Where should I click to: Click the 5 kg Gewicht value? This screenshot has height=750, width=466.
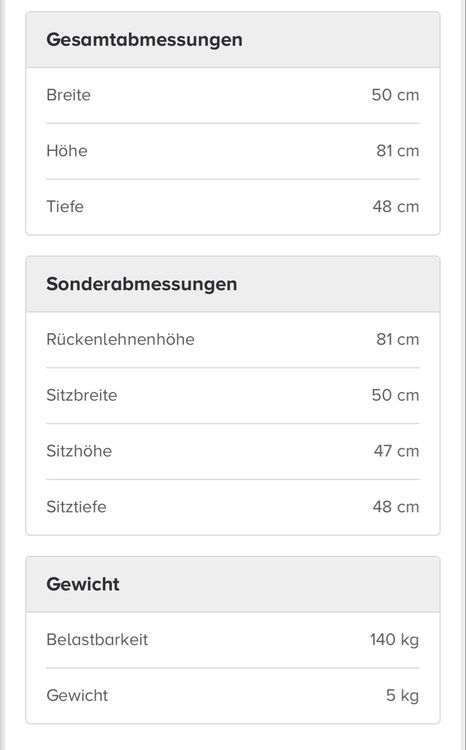pyautogui.click(x=402, y=696)
